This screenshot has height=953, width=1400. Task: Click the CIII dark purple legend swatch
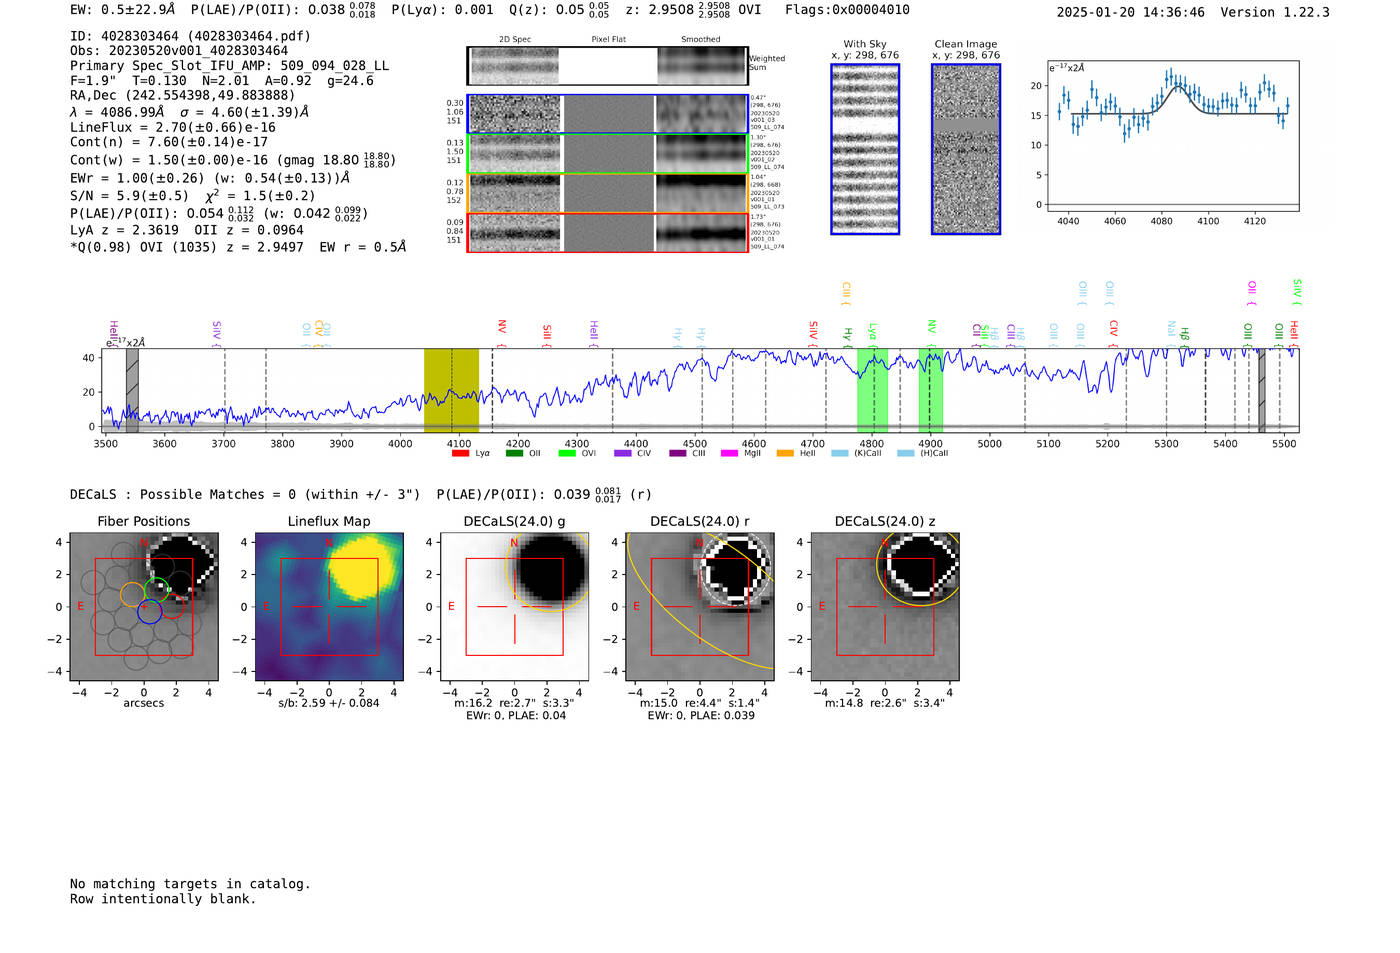coord(678,453)
